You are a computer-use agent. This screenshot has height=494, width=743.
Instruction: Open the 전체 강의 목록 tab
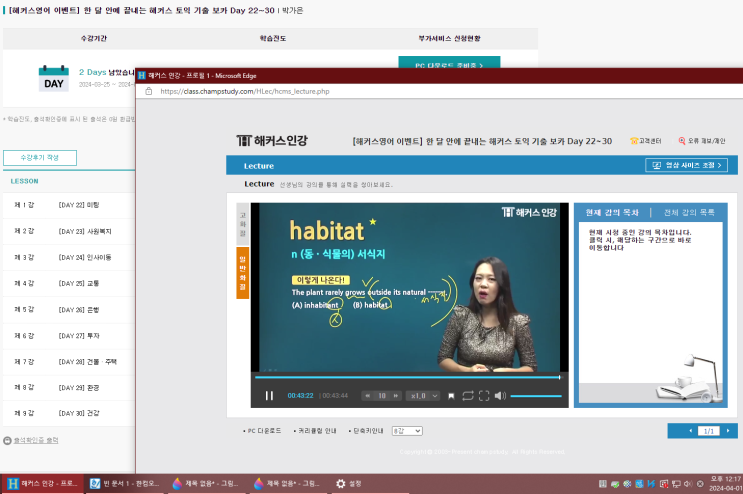[x=689, y=212]
